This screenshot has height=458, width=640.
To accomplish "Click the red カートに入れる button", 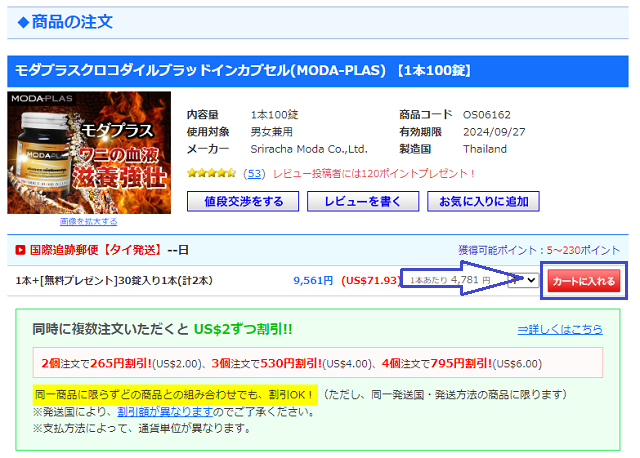I will pos(584,281).
